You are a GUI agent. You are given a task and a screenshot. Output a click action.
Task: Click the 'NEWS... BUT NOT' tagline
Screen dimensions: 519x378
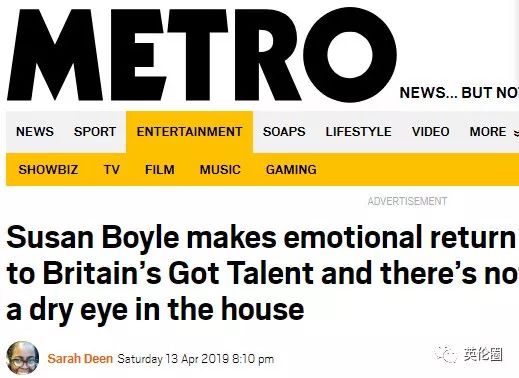459,93
